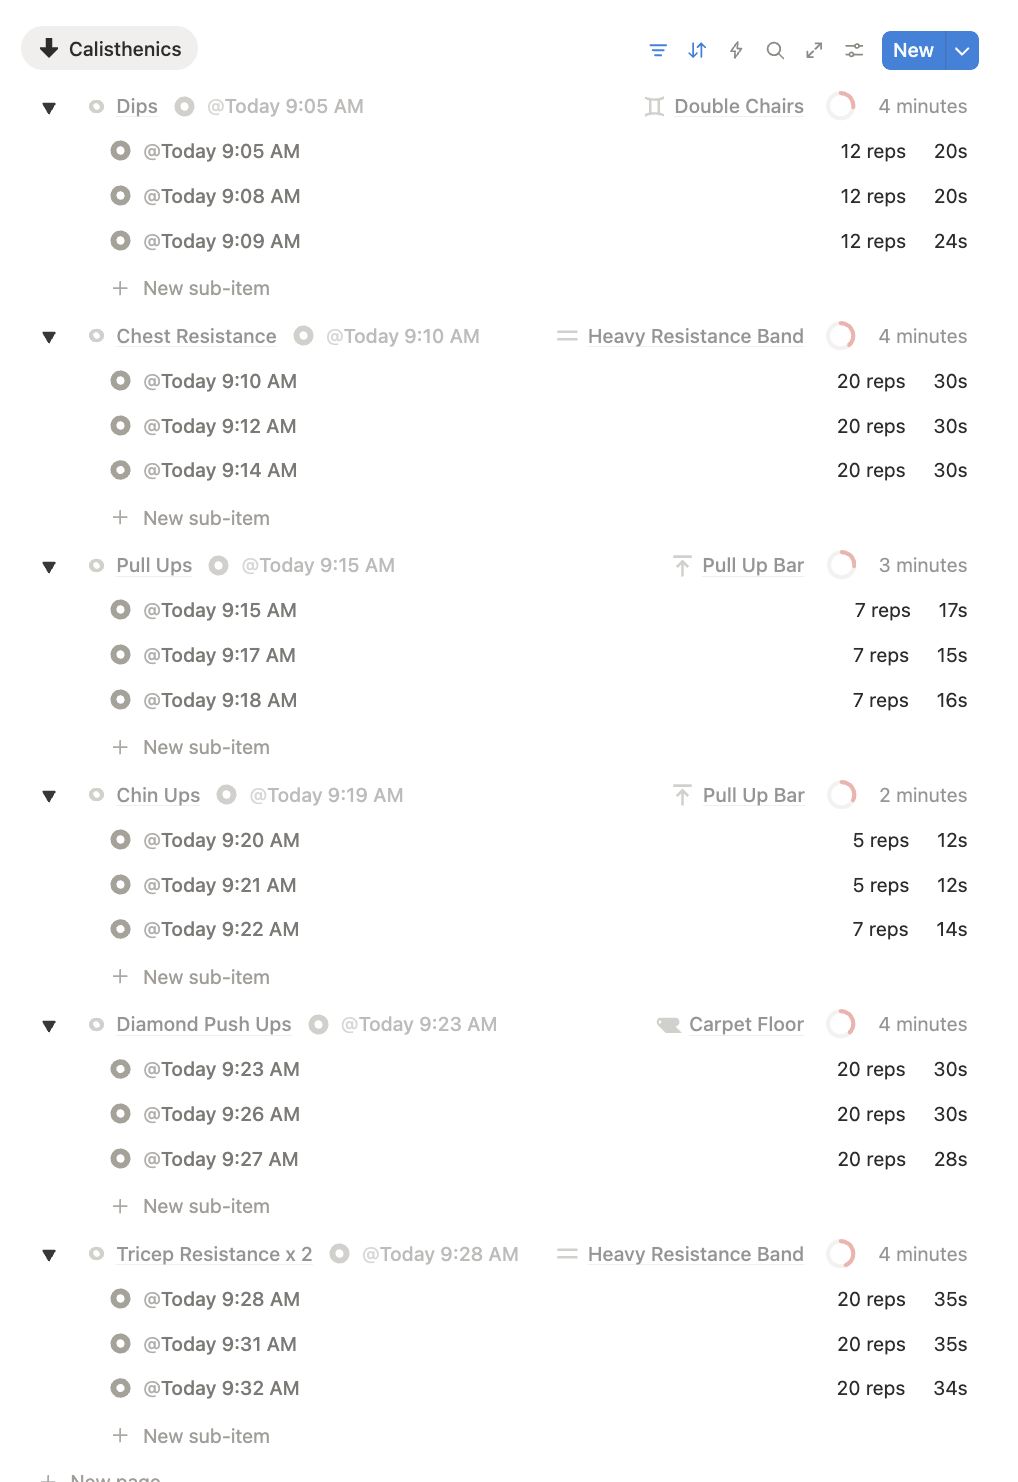The image size is (1018, 1482).
Task: Click progress ring for Diamond Push Ups
Action: tap(841, 1024)
